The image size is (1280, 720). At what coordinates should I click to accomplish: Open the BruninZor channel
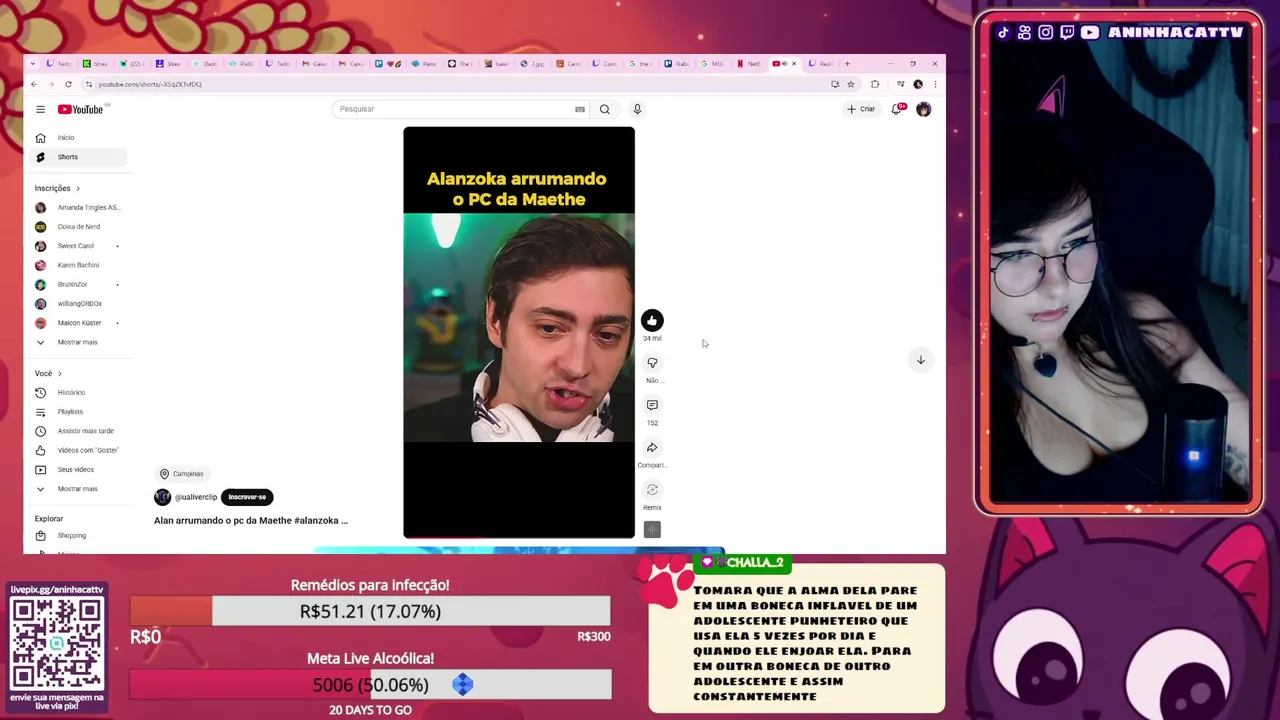(x=80, y=284)
